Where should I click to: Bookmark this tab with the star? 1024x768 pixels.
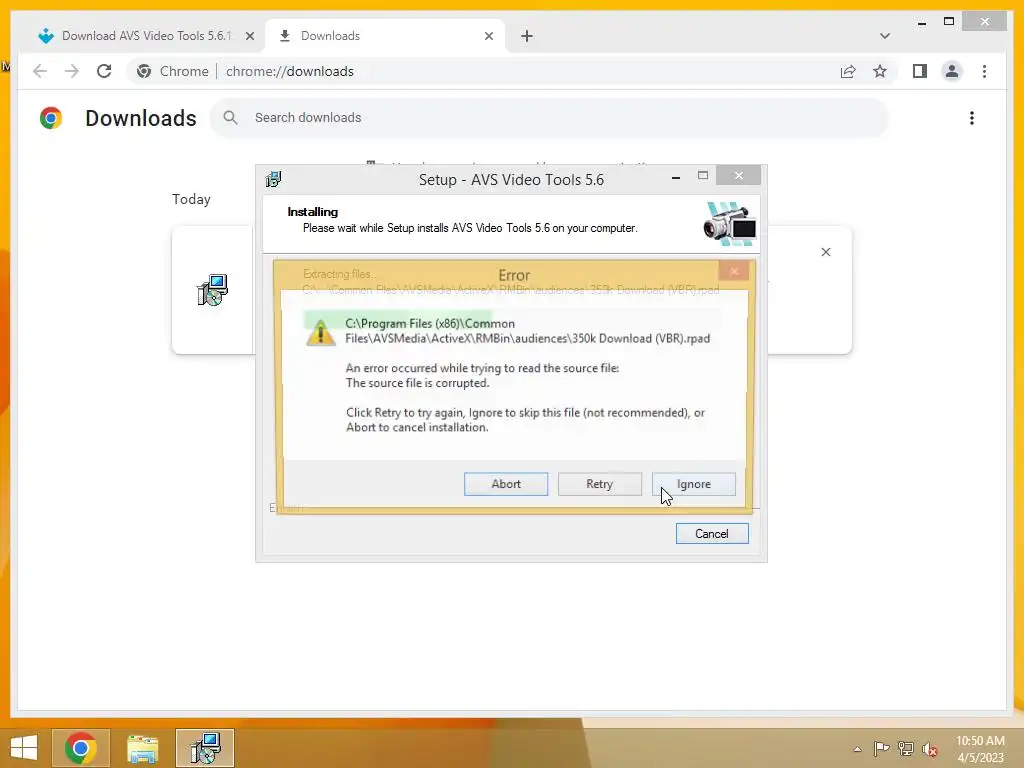click(880, 71)
